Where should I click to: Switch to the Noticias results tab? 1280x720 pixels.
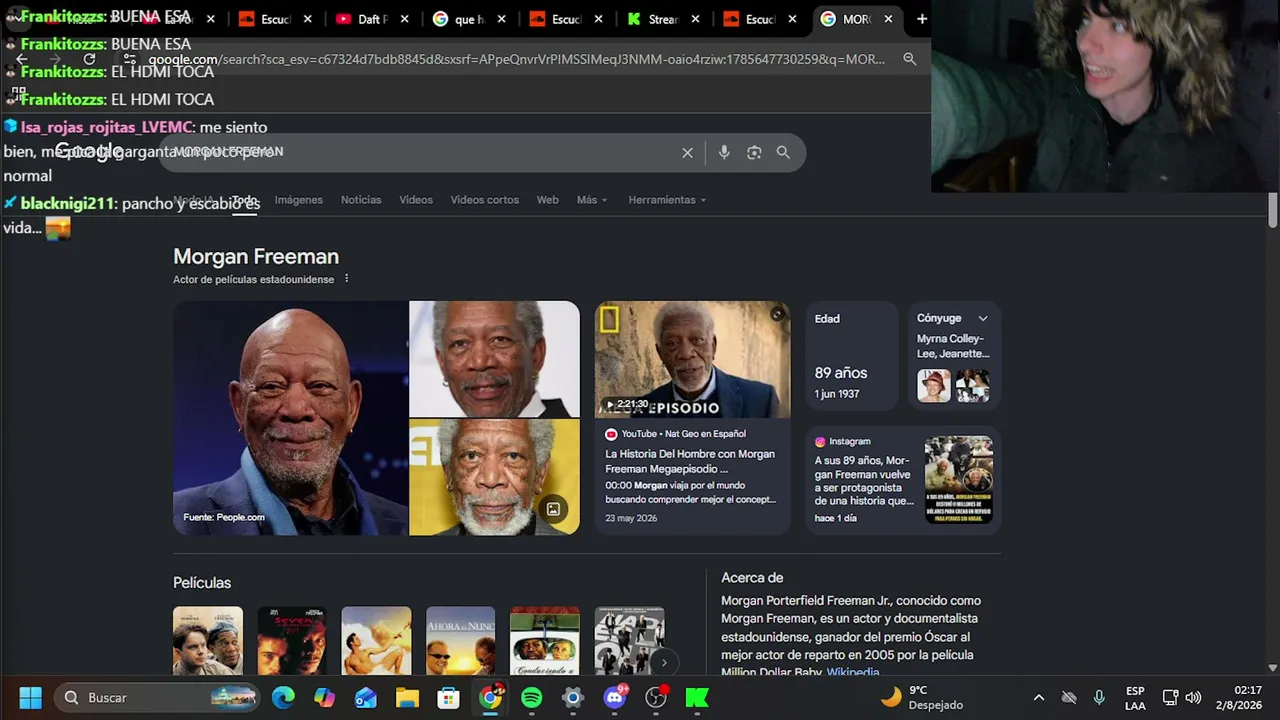361,200
